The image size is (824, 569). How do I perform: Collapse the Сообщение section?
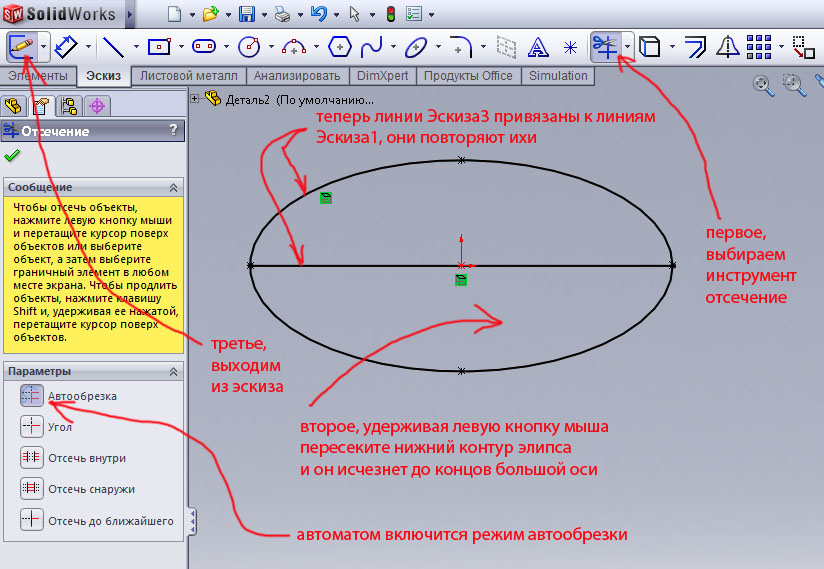click(174, 187)
